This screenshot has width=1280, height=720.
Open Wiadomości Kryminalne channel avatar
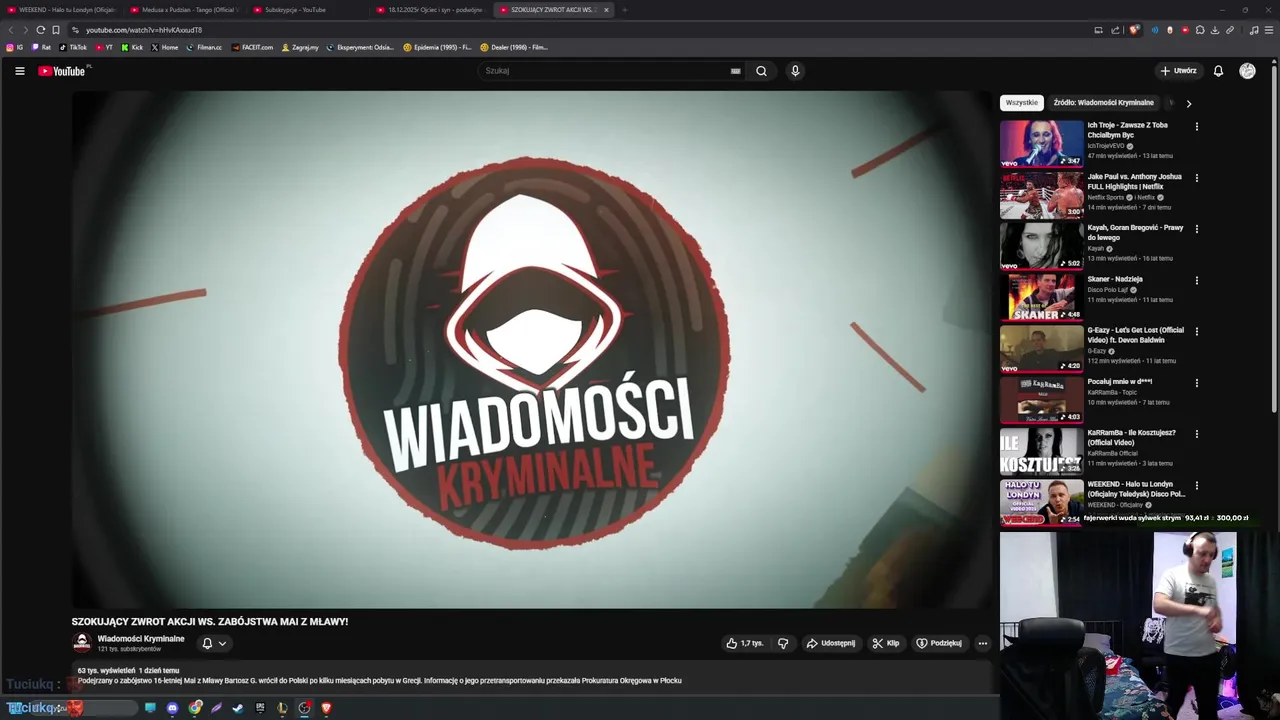pos(82,643)
